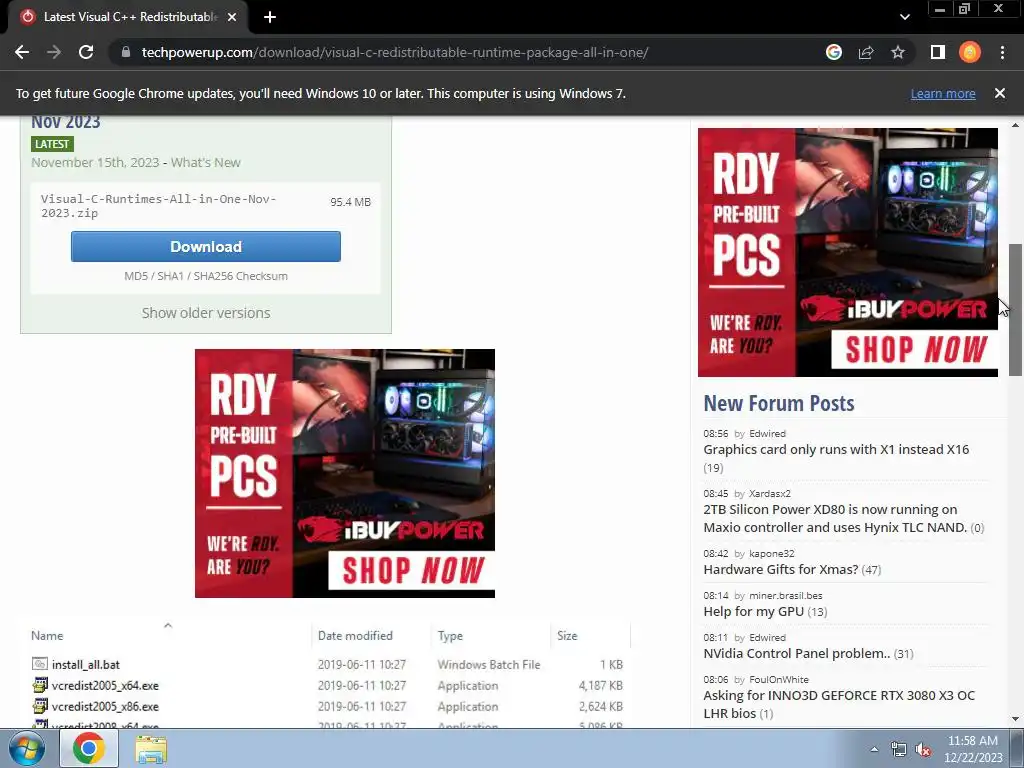This screenshot has height=768, width=1024.
Task: Toggle the browser side panel
Action: pos(938,52)
